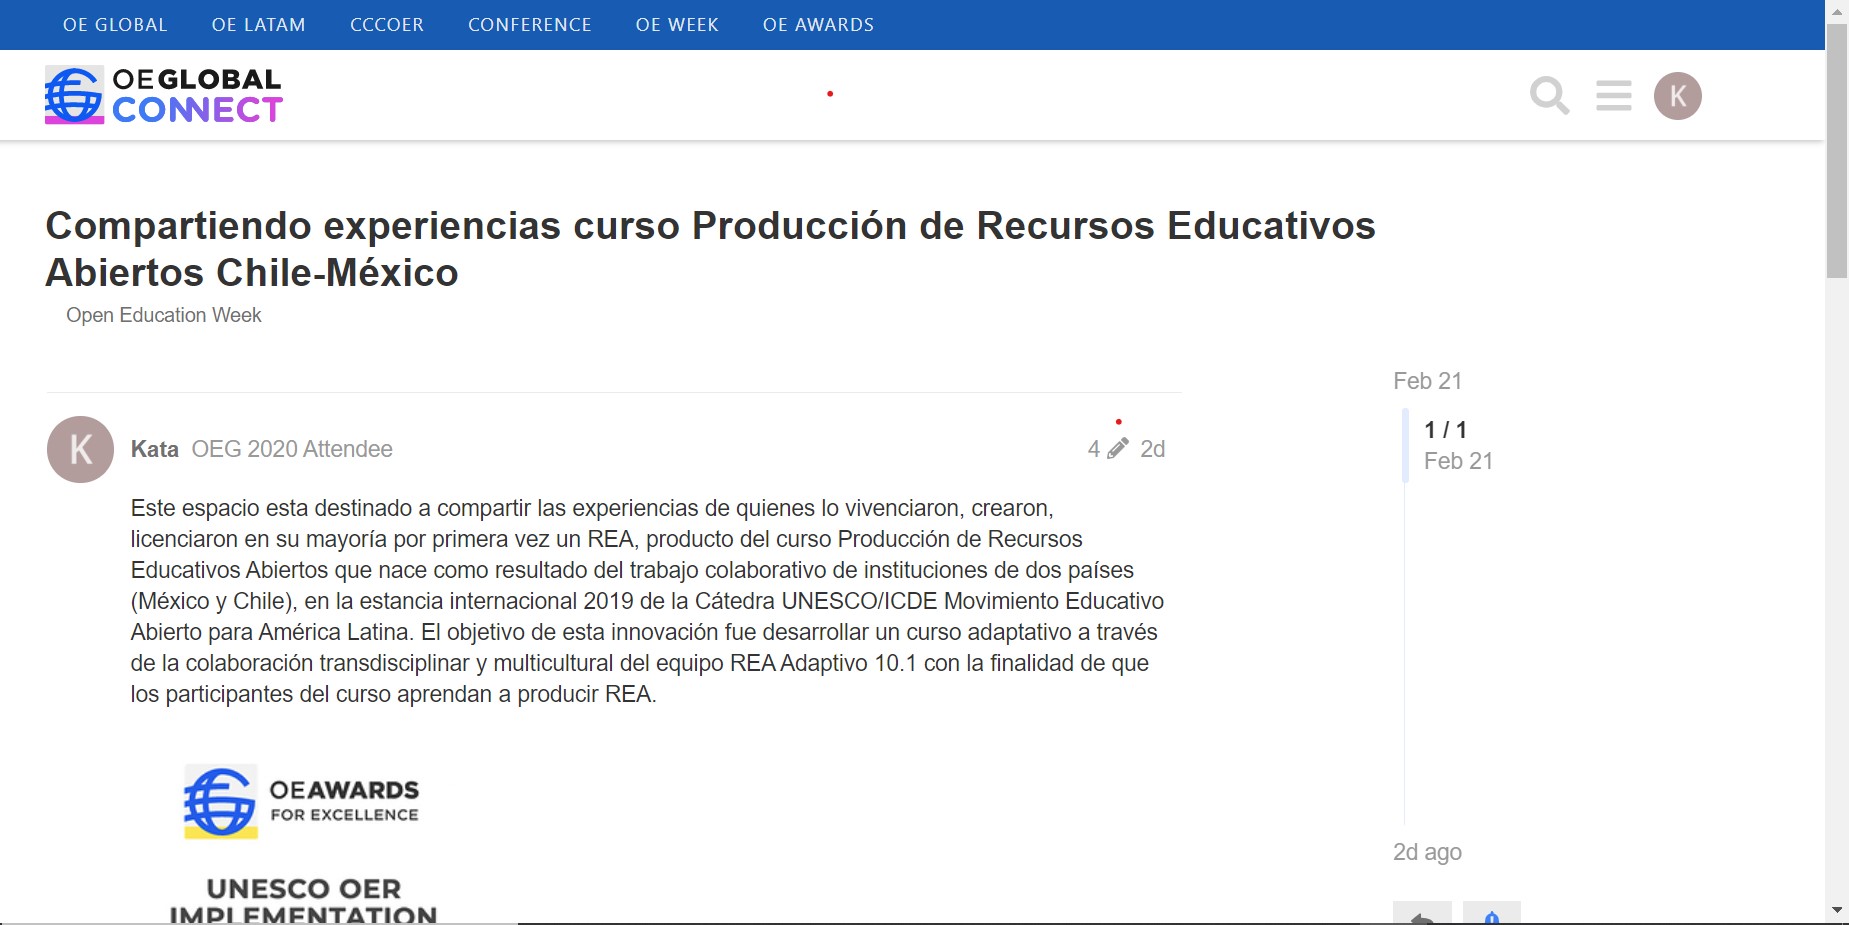The width and height of the screenshot is (1849, 925).
Task: Click the user avatar in header
Action: click(x=1677, y=96)
